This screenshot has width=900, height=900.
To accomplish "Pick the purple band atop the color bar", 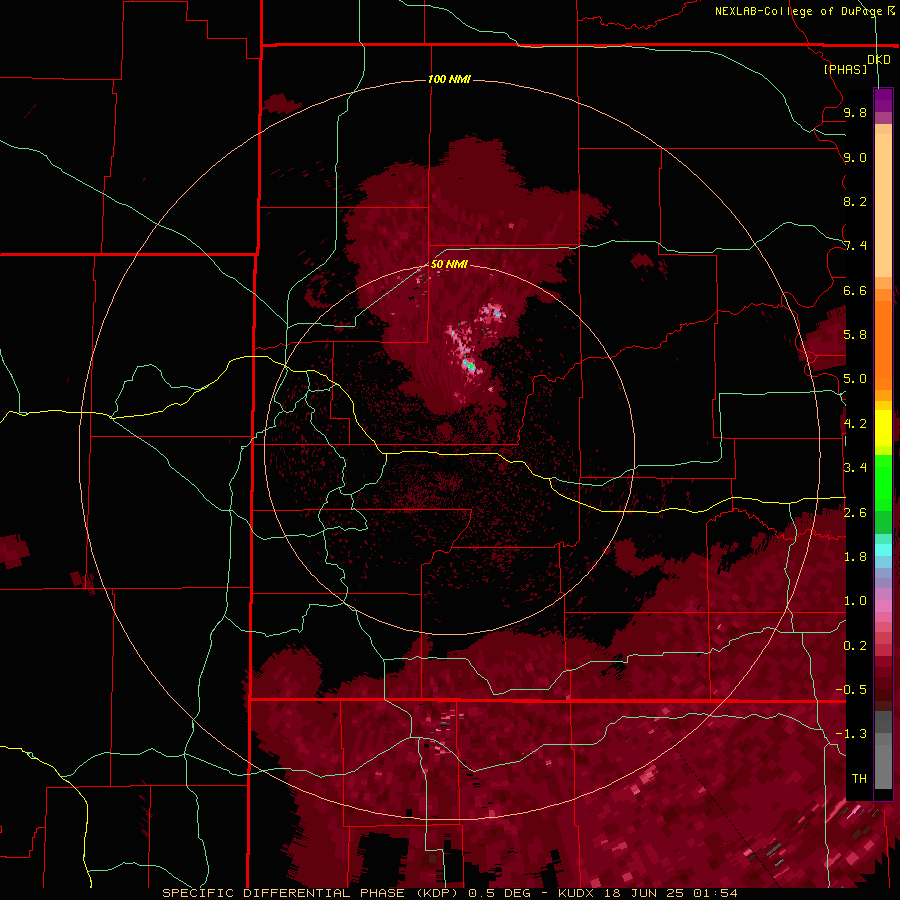I will tap(883, 100).
